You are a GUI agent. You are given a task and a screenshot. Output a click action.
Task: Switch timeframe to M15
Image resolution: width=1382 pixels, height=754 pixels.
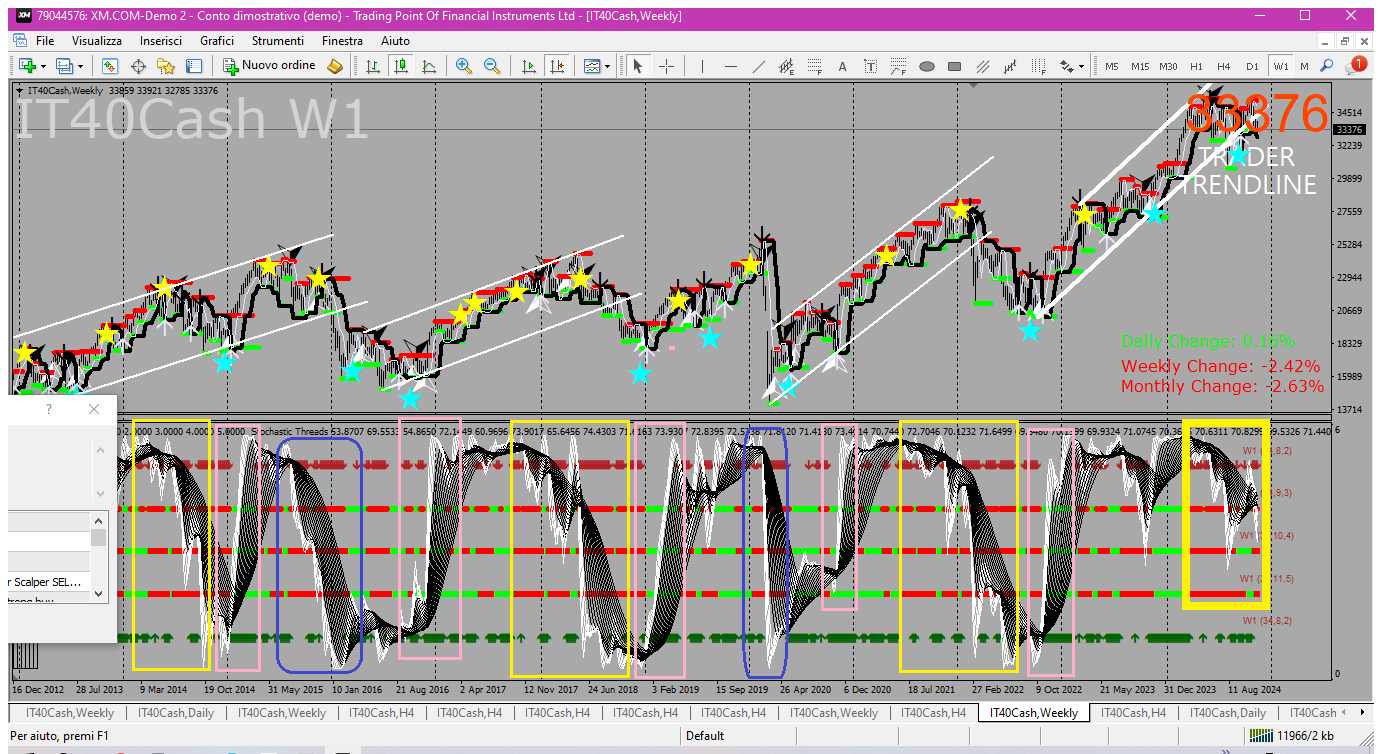(x=1140, y=66)
